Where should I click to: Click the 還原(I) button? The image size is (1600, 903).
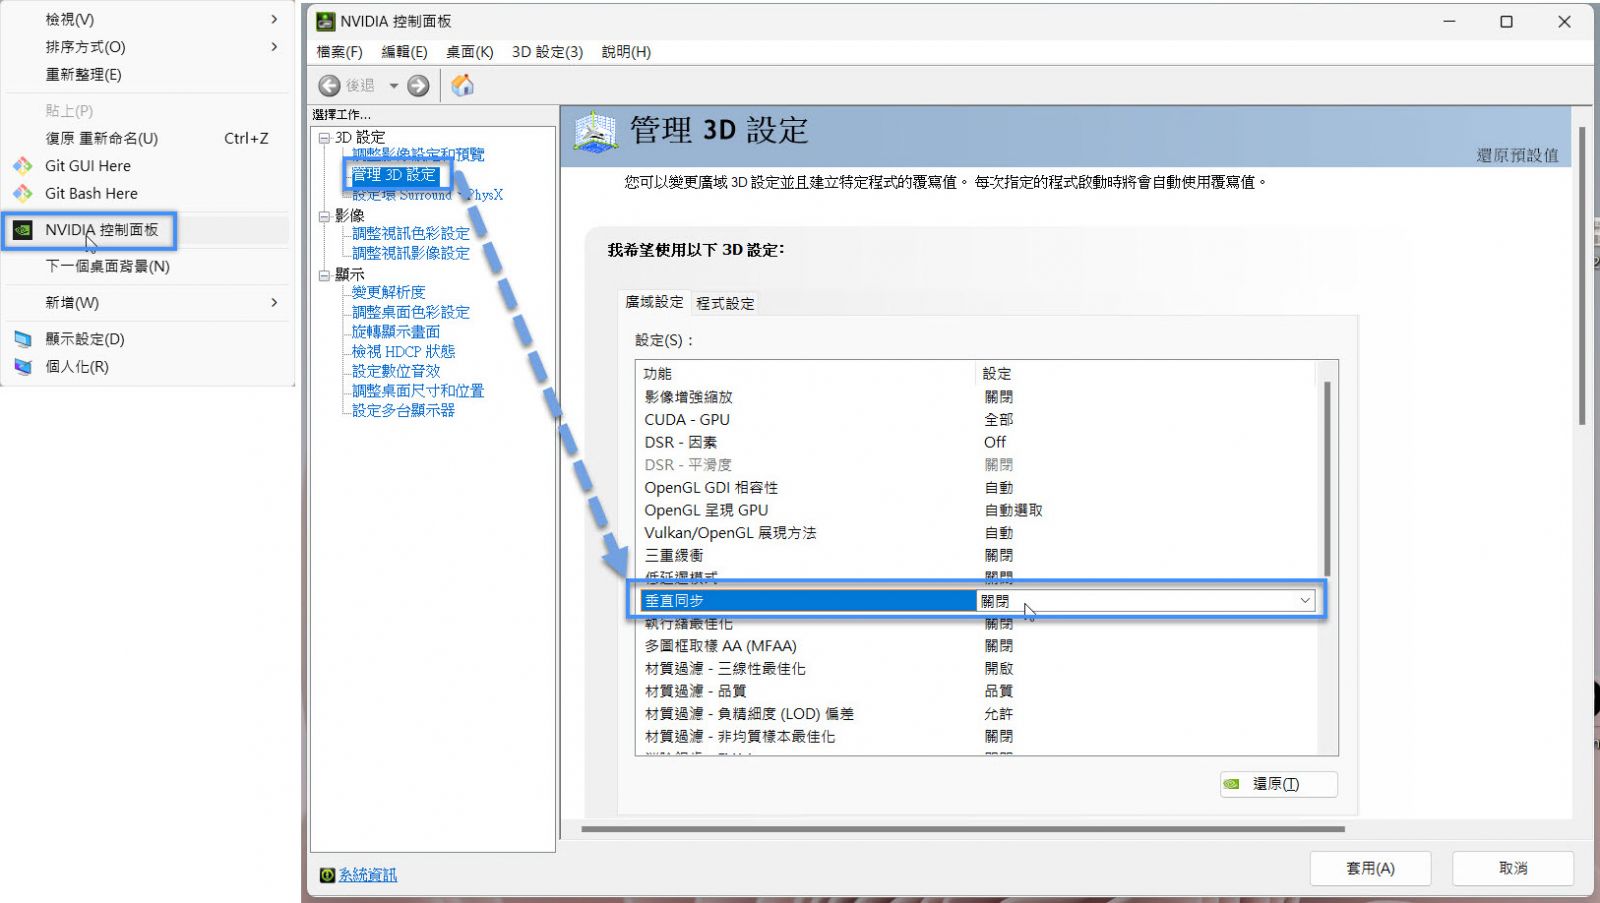(1278, 784)
